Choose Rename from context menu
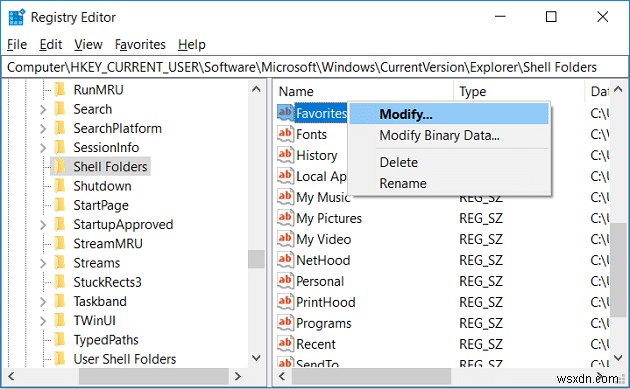Image resolution: width=630 pixels, height=389 pixels. pyautogui.click(x=449, y=183)
